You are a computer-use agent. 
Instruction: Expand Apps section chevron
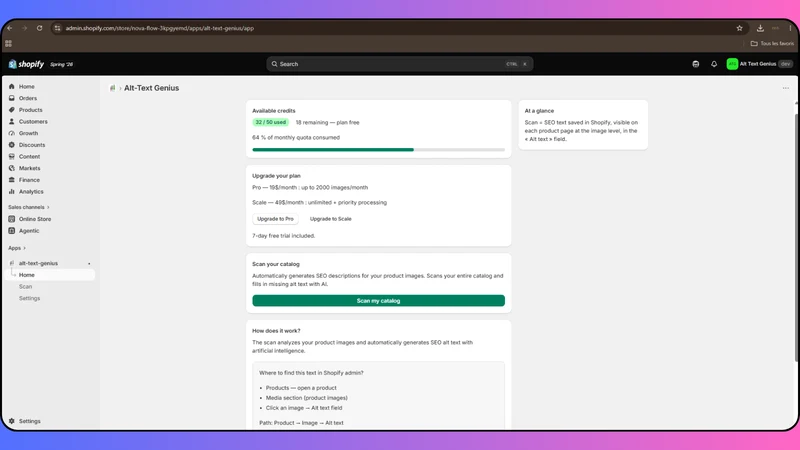point(24,248)
